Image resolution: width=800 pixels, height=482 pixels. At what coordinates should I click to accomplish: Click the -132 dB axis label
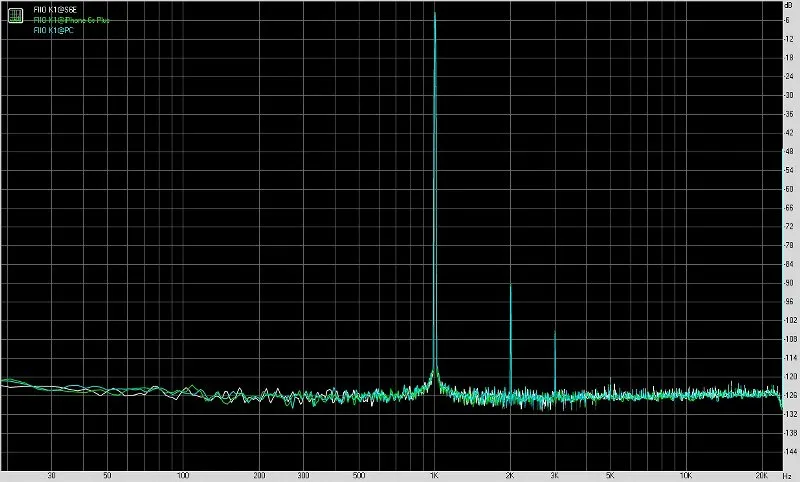790,414
